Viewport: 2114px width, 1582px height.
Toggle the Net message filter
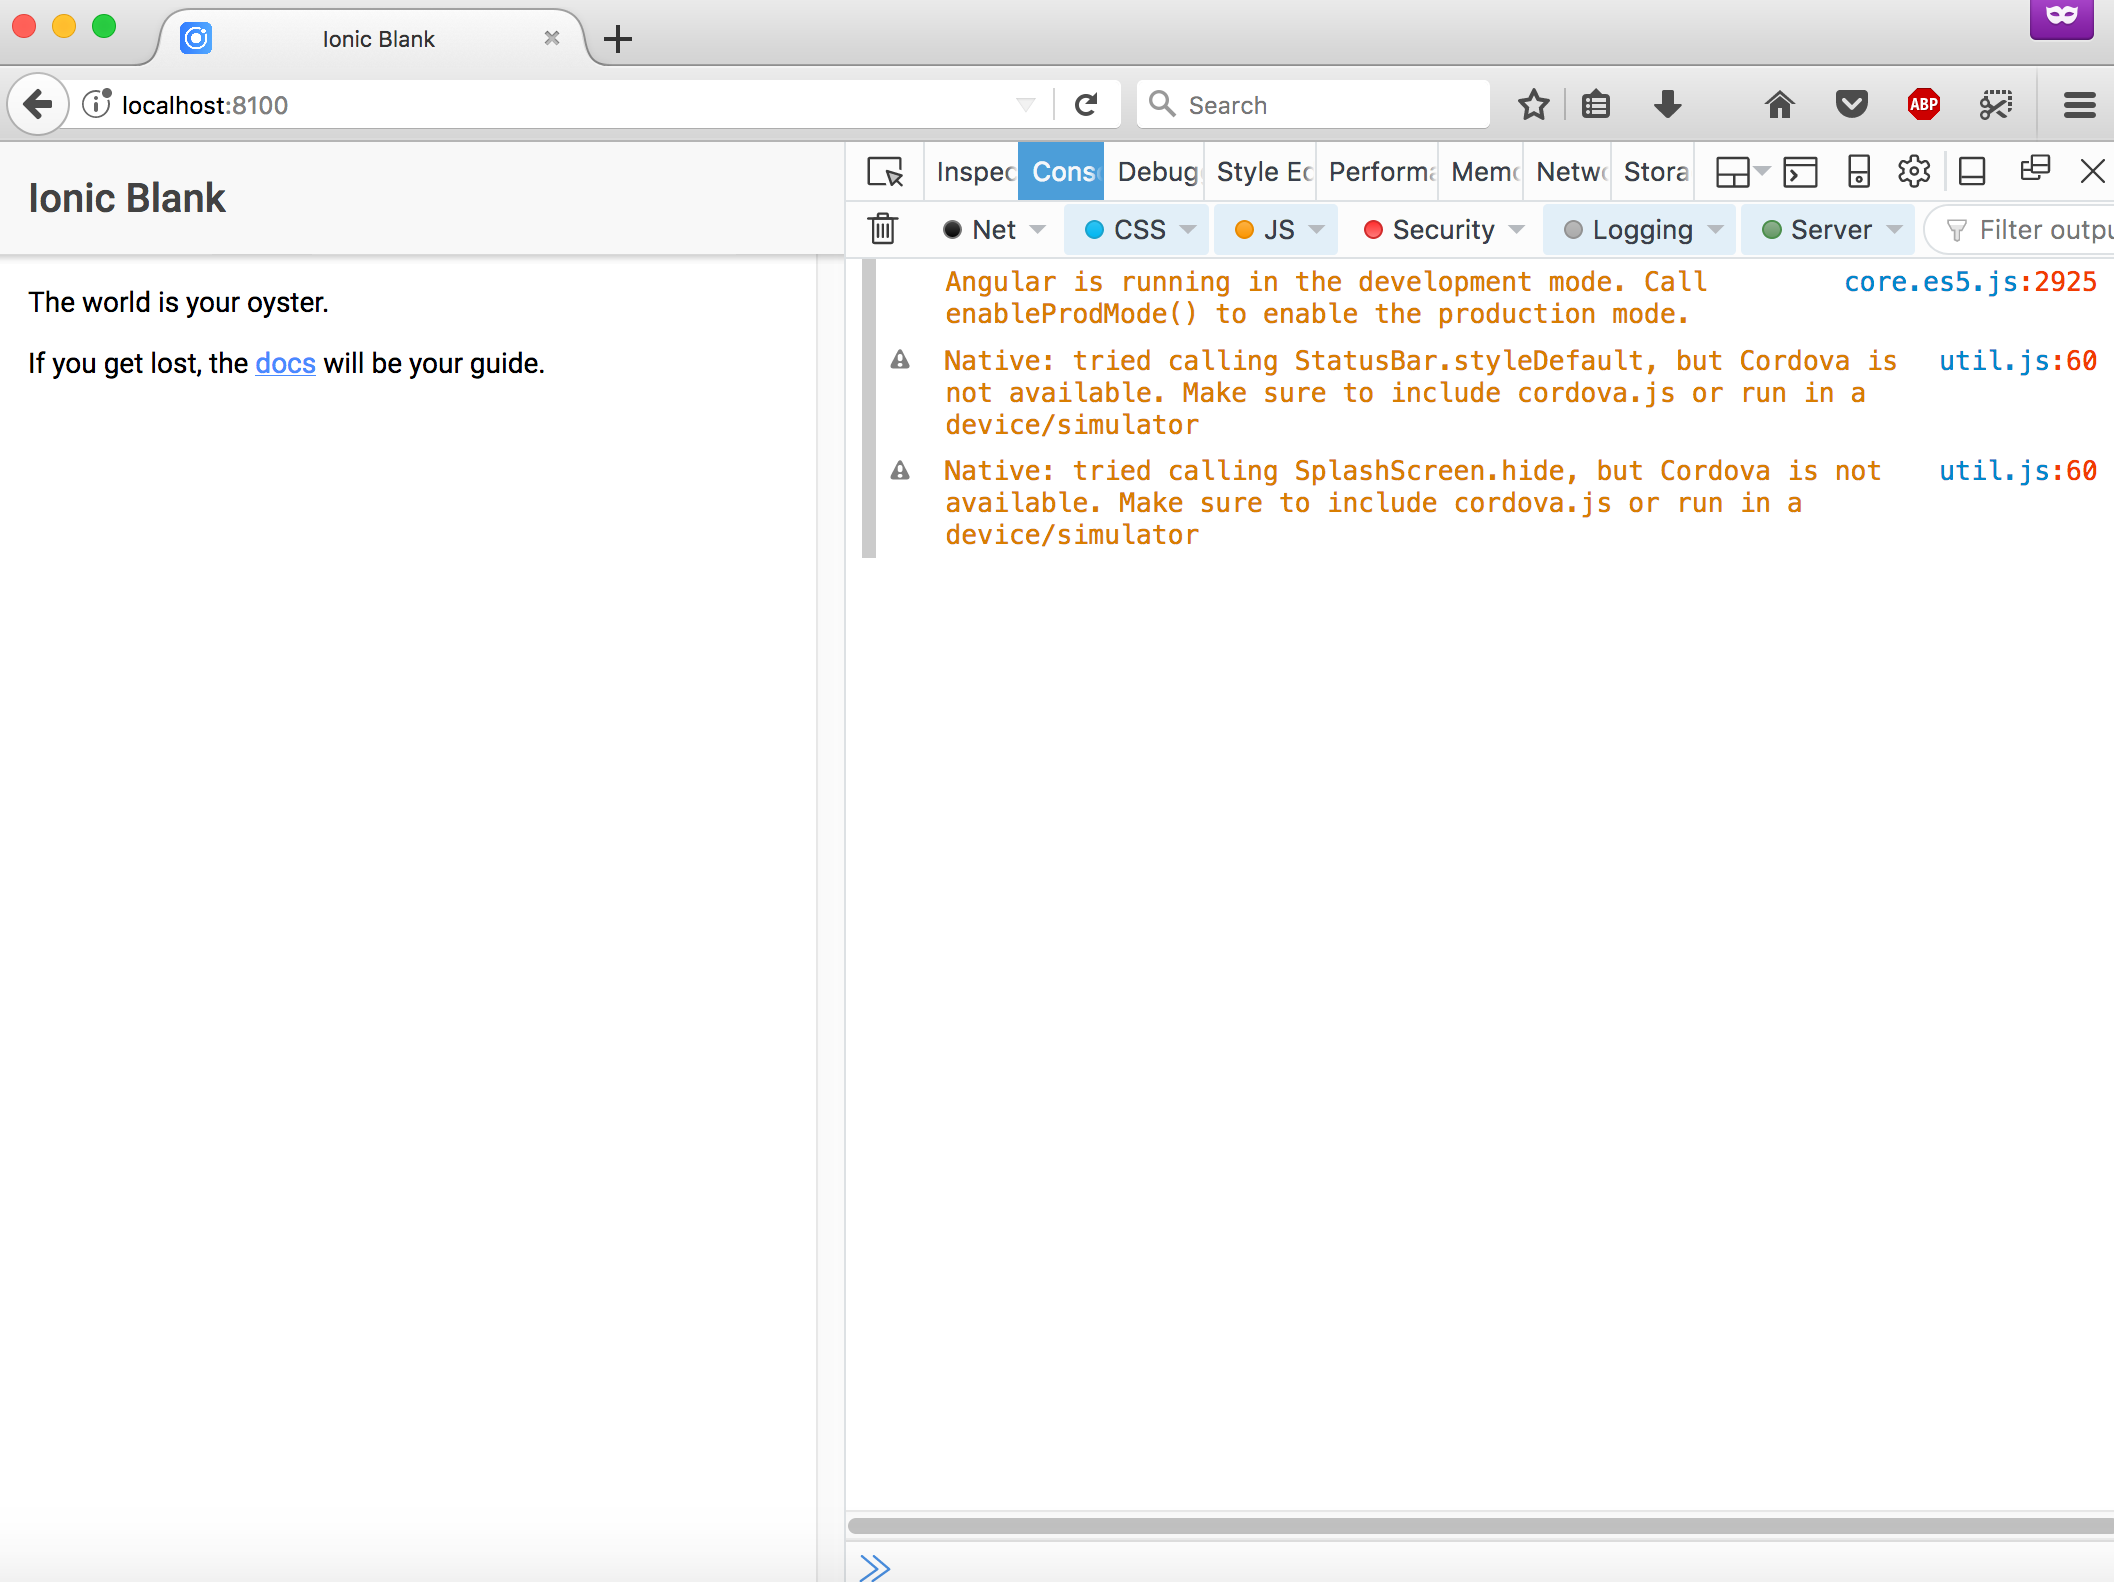[980, 230]
